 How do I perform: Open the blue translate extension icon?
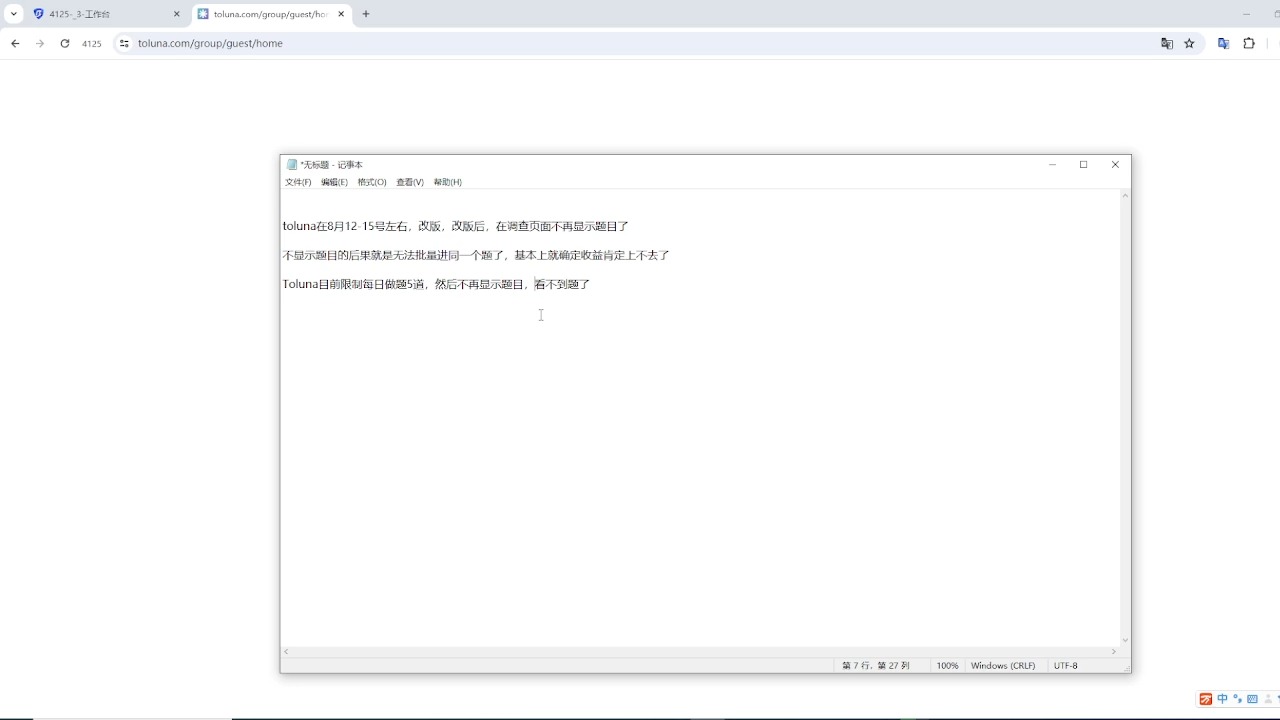coord(1223,43)
